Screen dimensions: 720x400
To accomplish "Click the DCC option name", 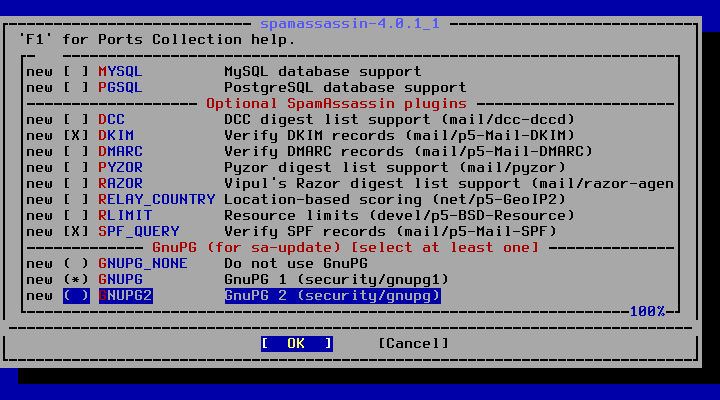I will click(112, 120).
